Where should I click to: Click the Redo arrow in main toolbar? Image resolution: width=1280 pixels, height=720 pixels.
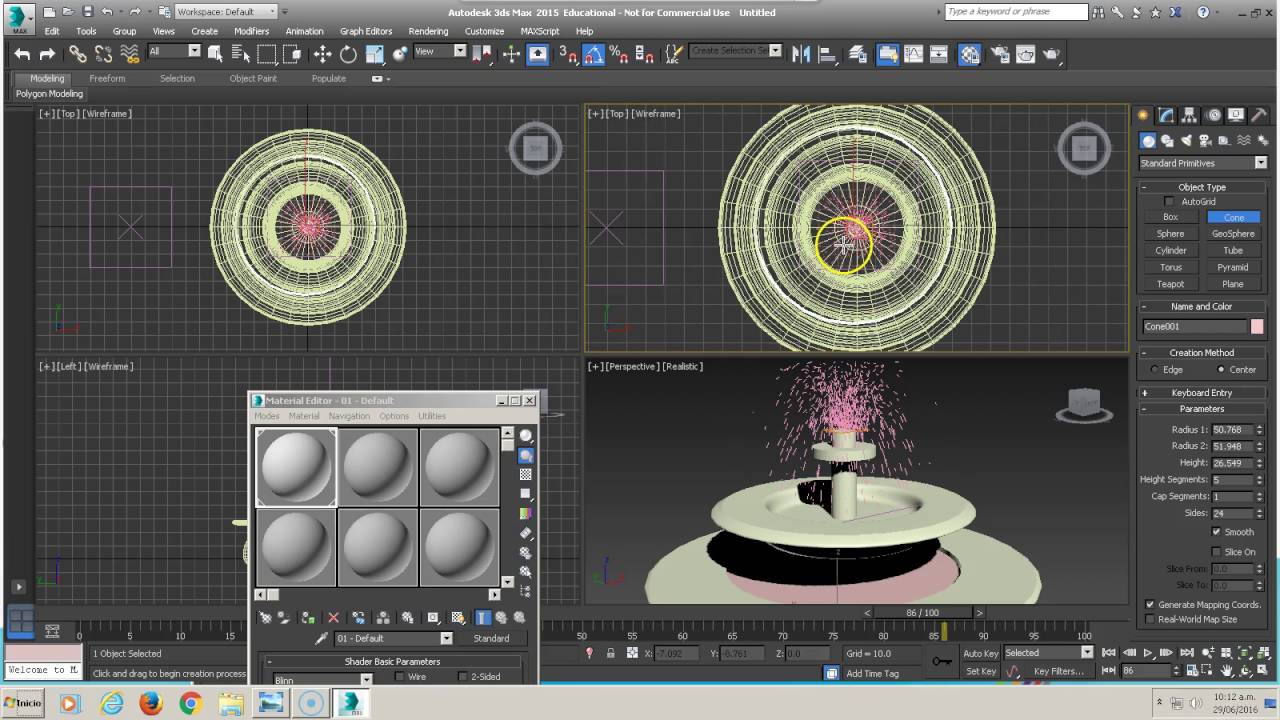pos(46,55)
